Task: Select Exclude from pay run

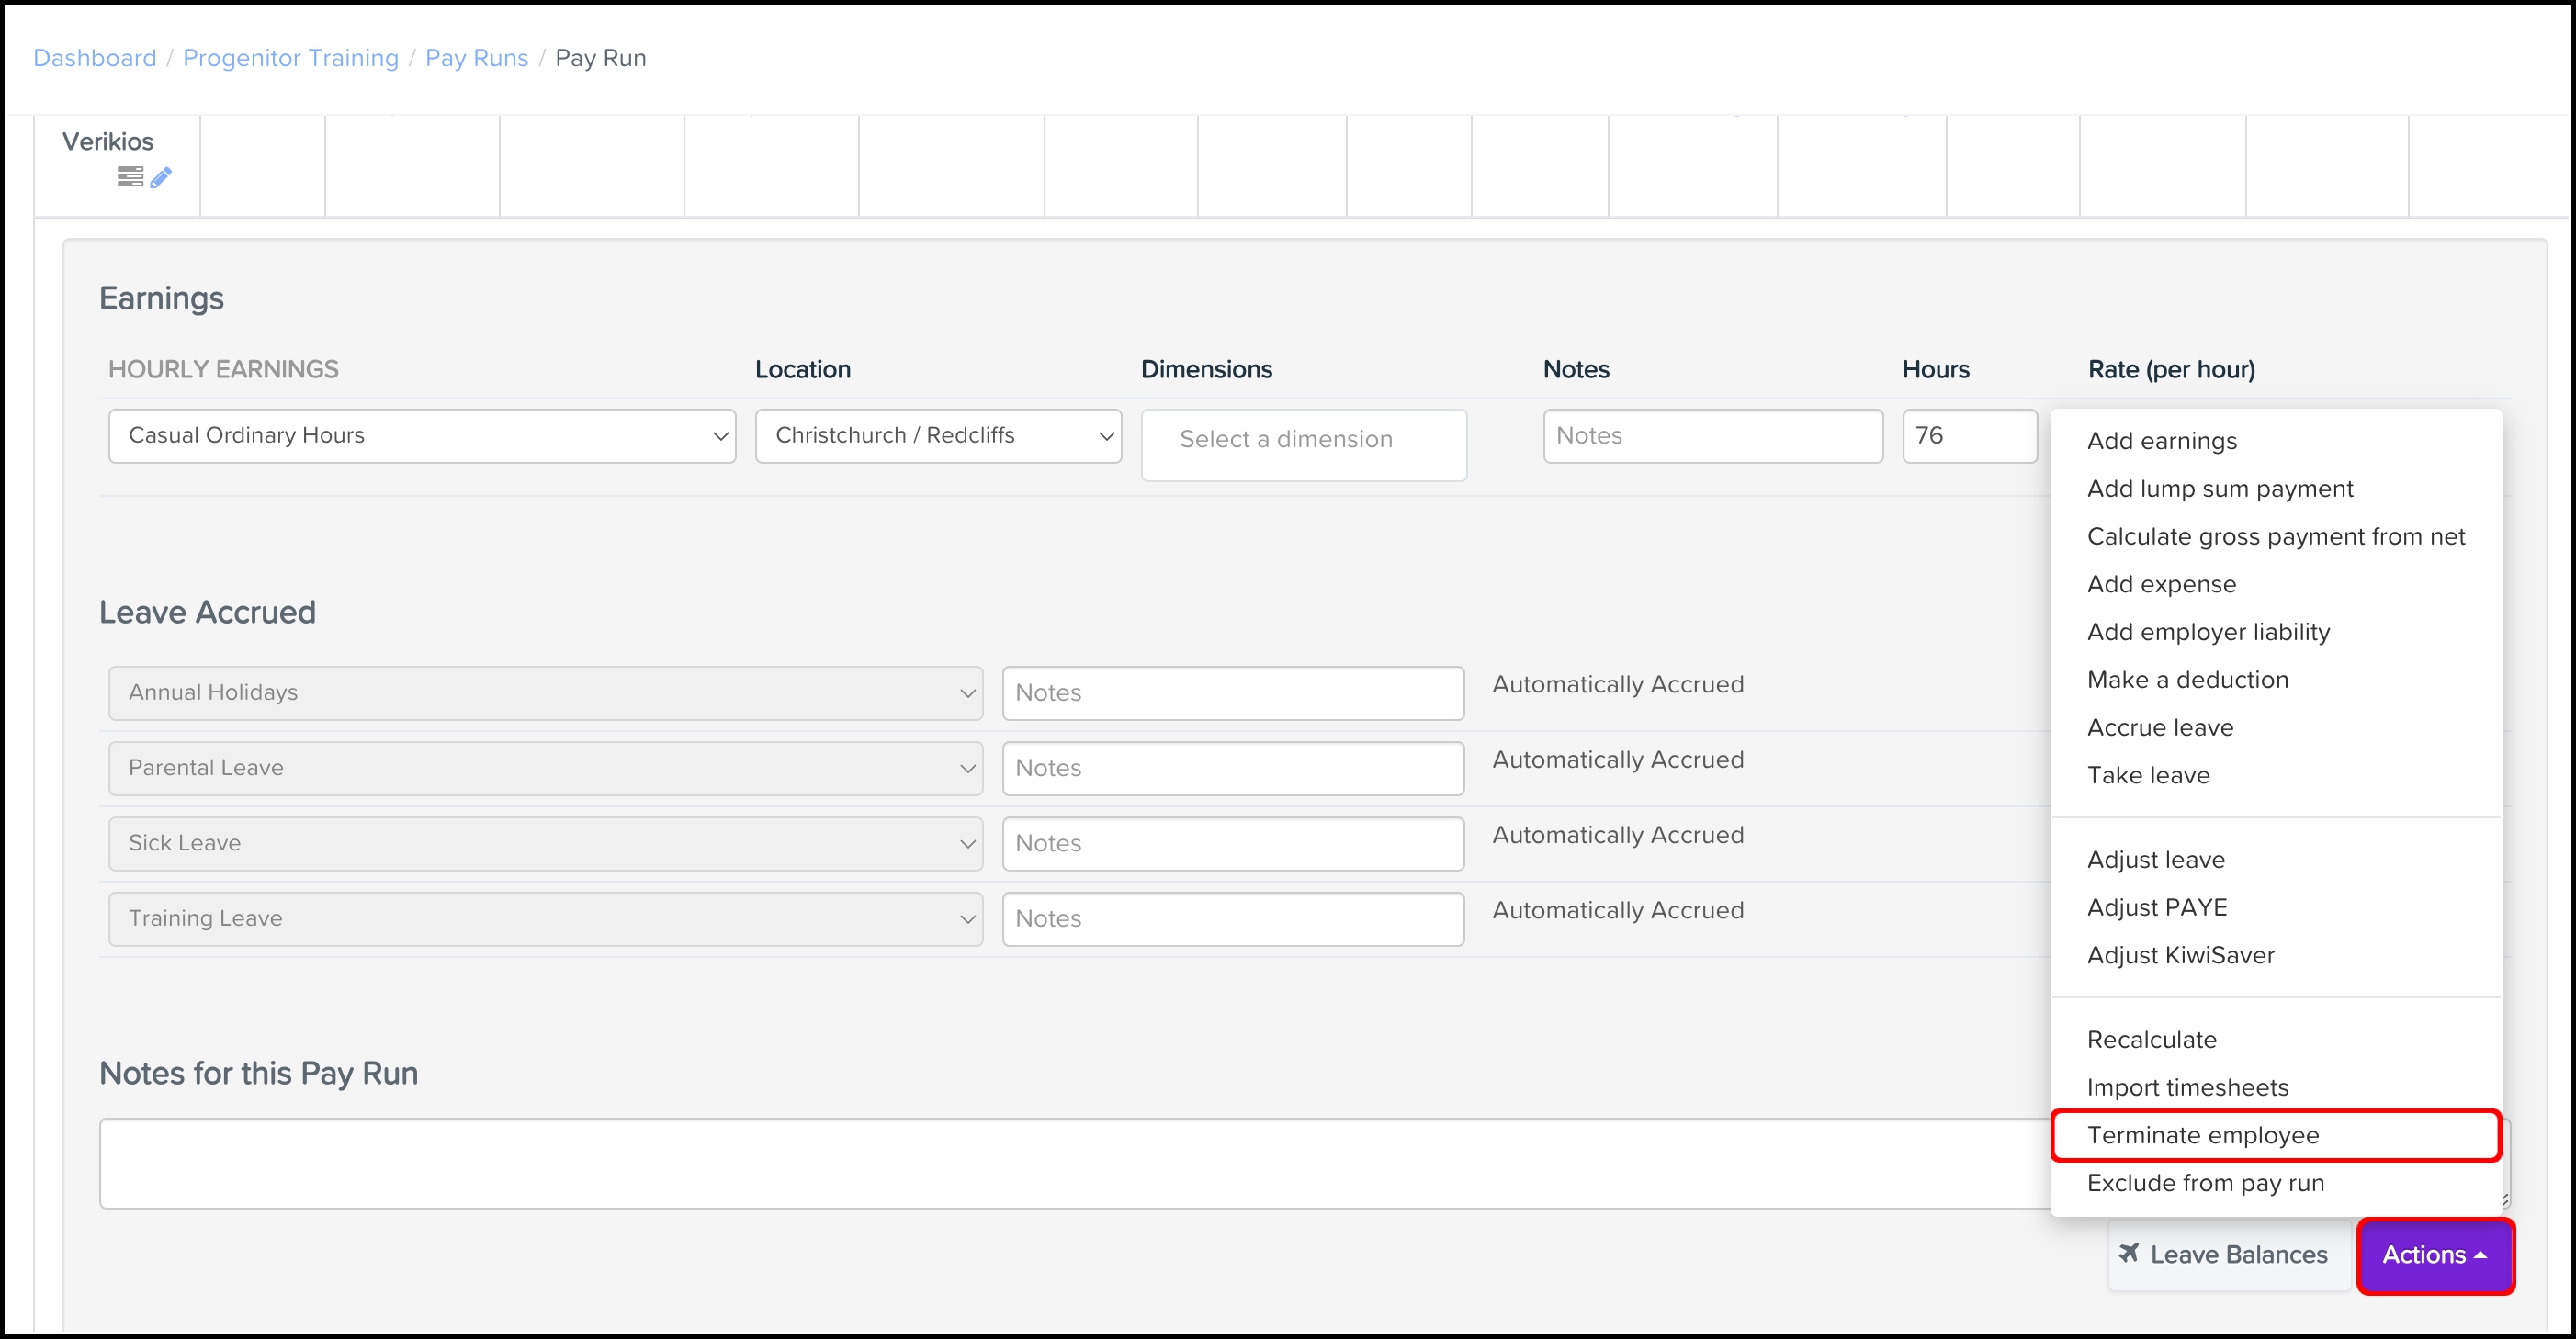Action: [x=2206, y=1182]
